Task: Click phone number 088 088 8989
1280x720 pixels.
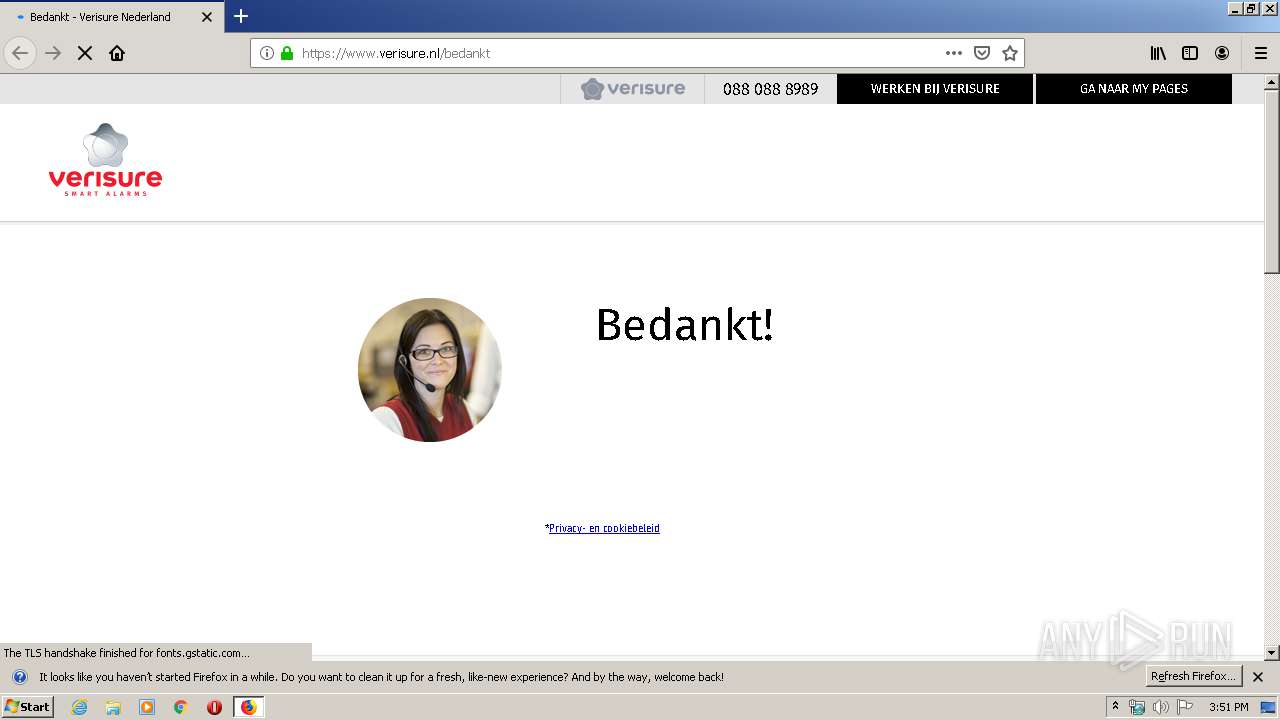Action: [770, 89]
